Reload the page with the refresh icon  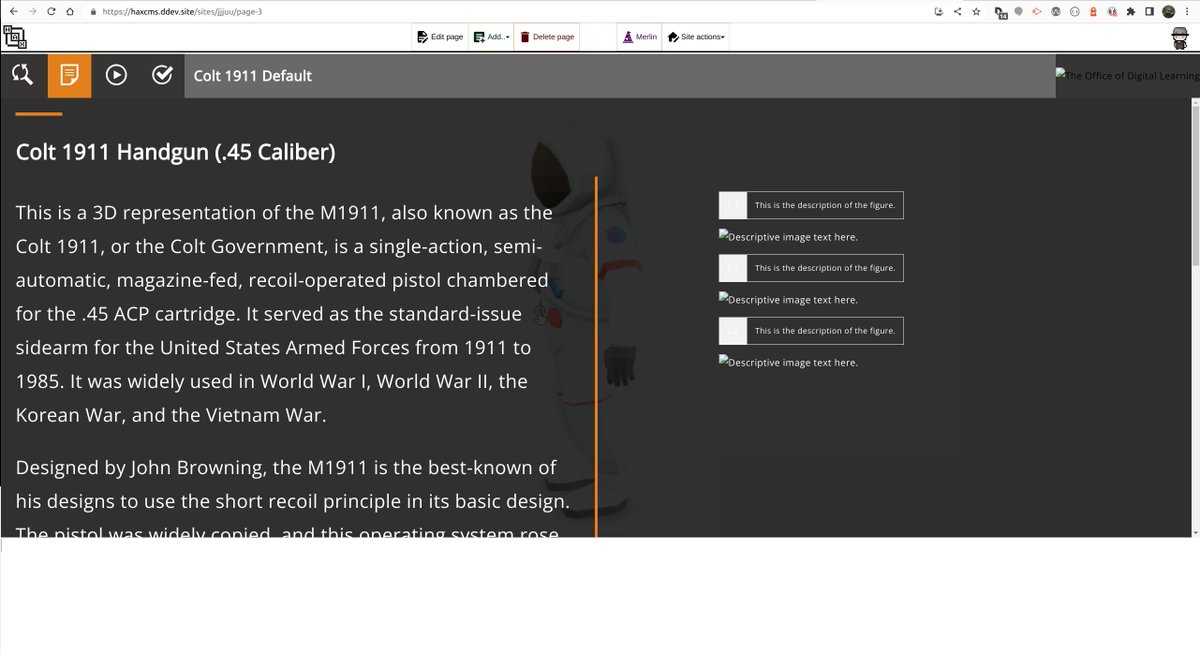click(51, 12)
